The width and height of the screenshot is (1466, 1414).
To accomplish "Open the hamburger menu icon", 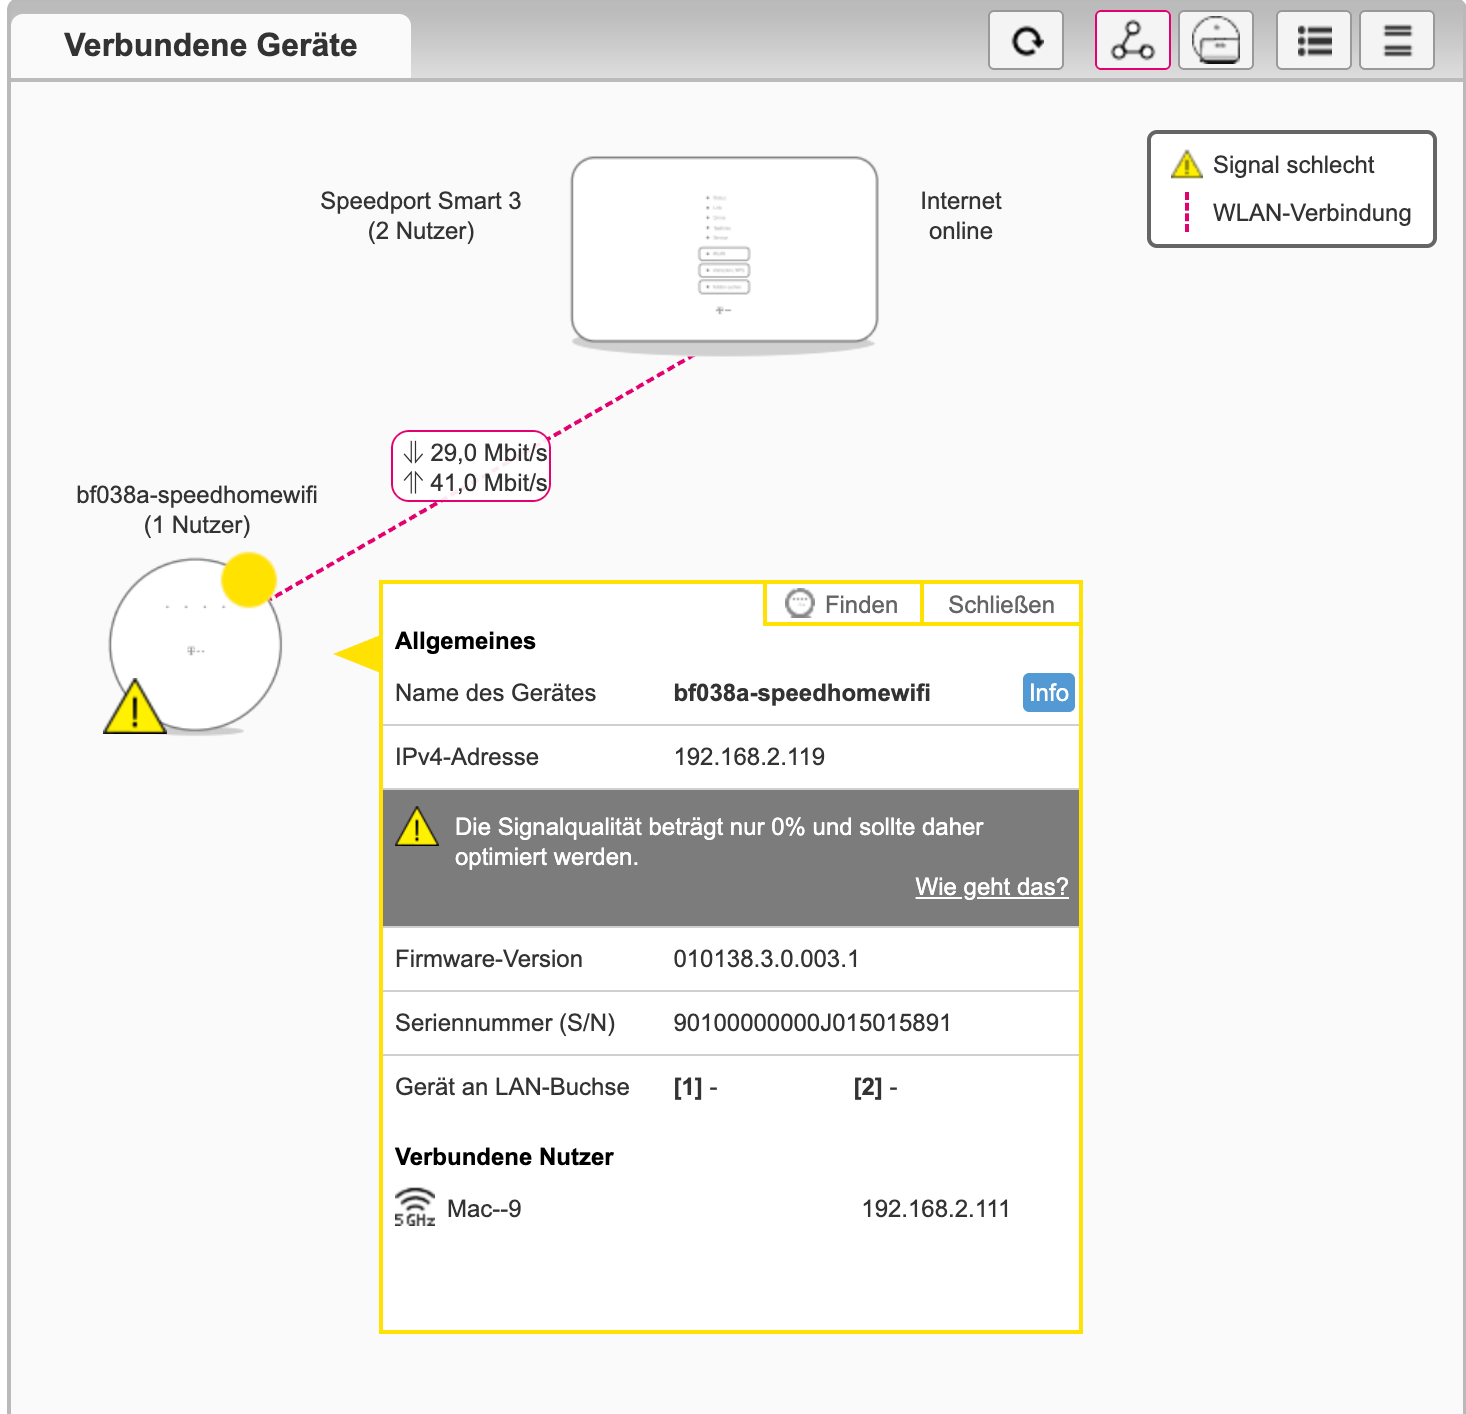I will click(x=1397, y=40).
